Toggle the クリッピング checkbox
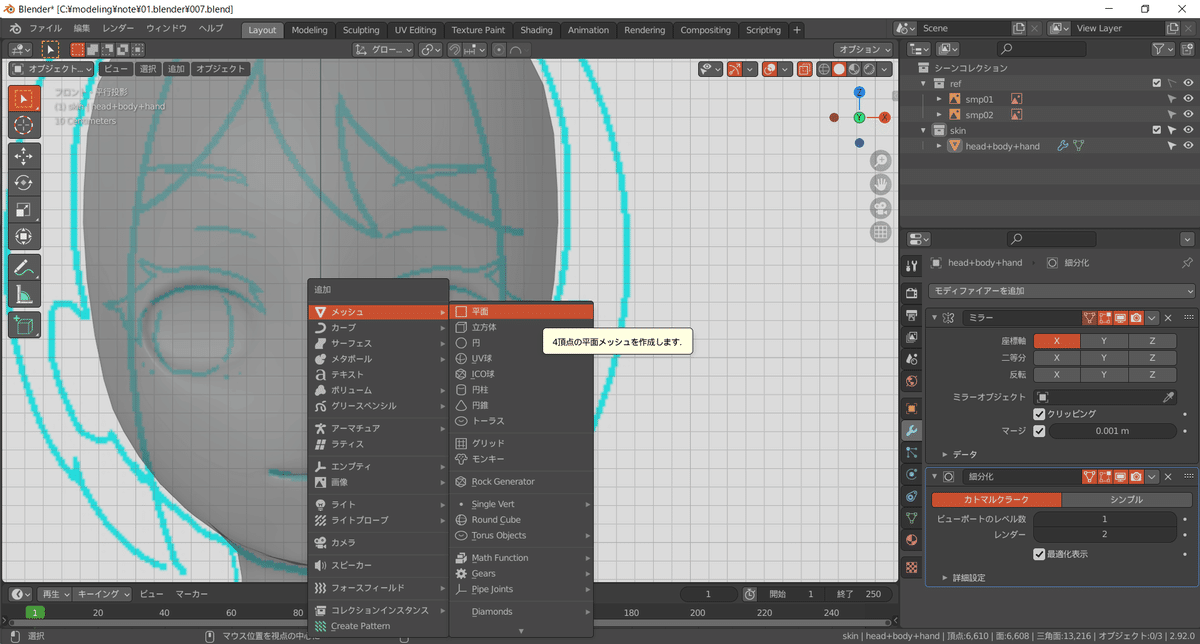 [x=1039, y=414]
